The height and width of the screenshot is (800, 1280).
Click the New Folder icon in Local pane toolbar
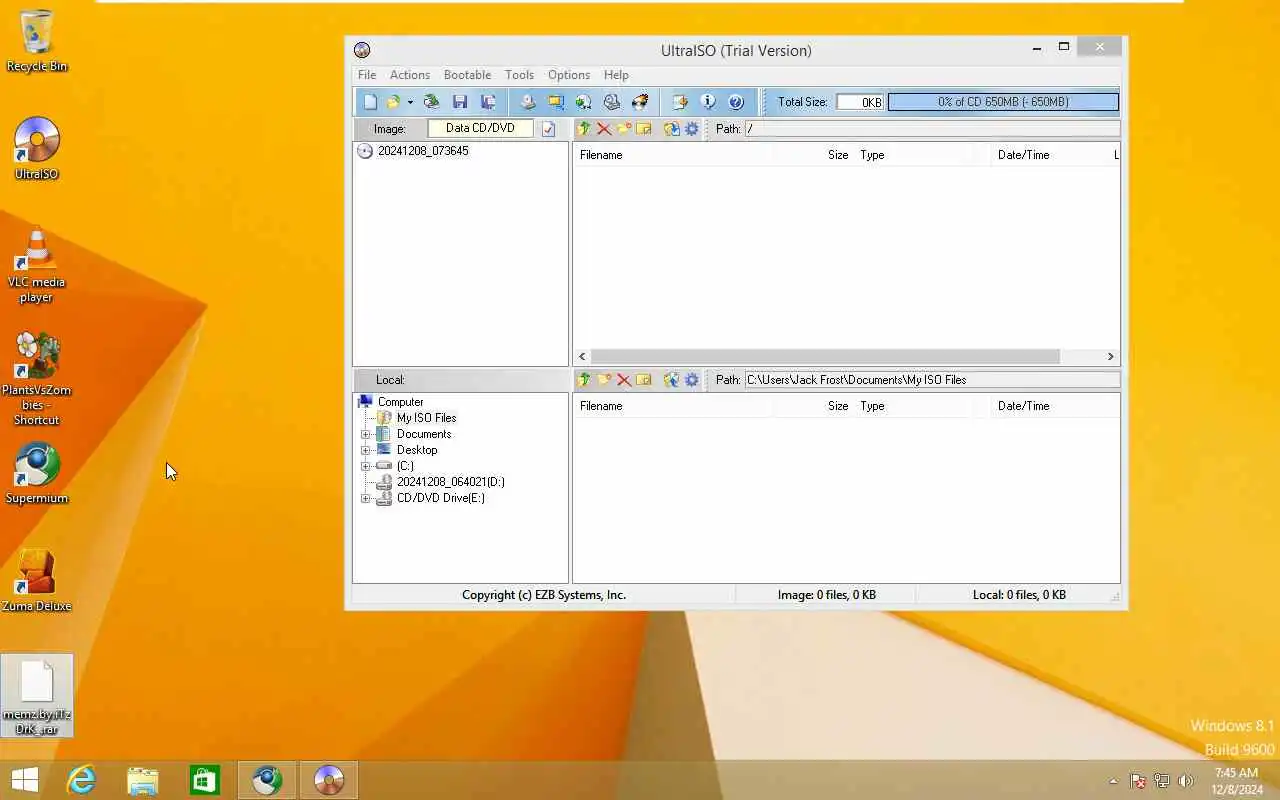pos(604,380)
